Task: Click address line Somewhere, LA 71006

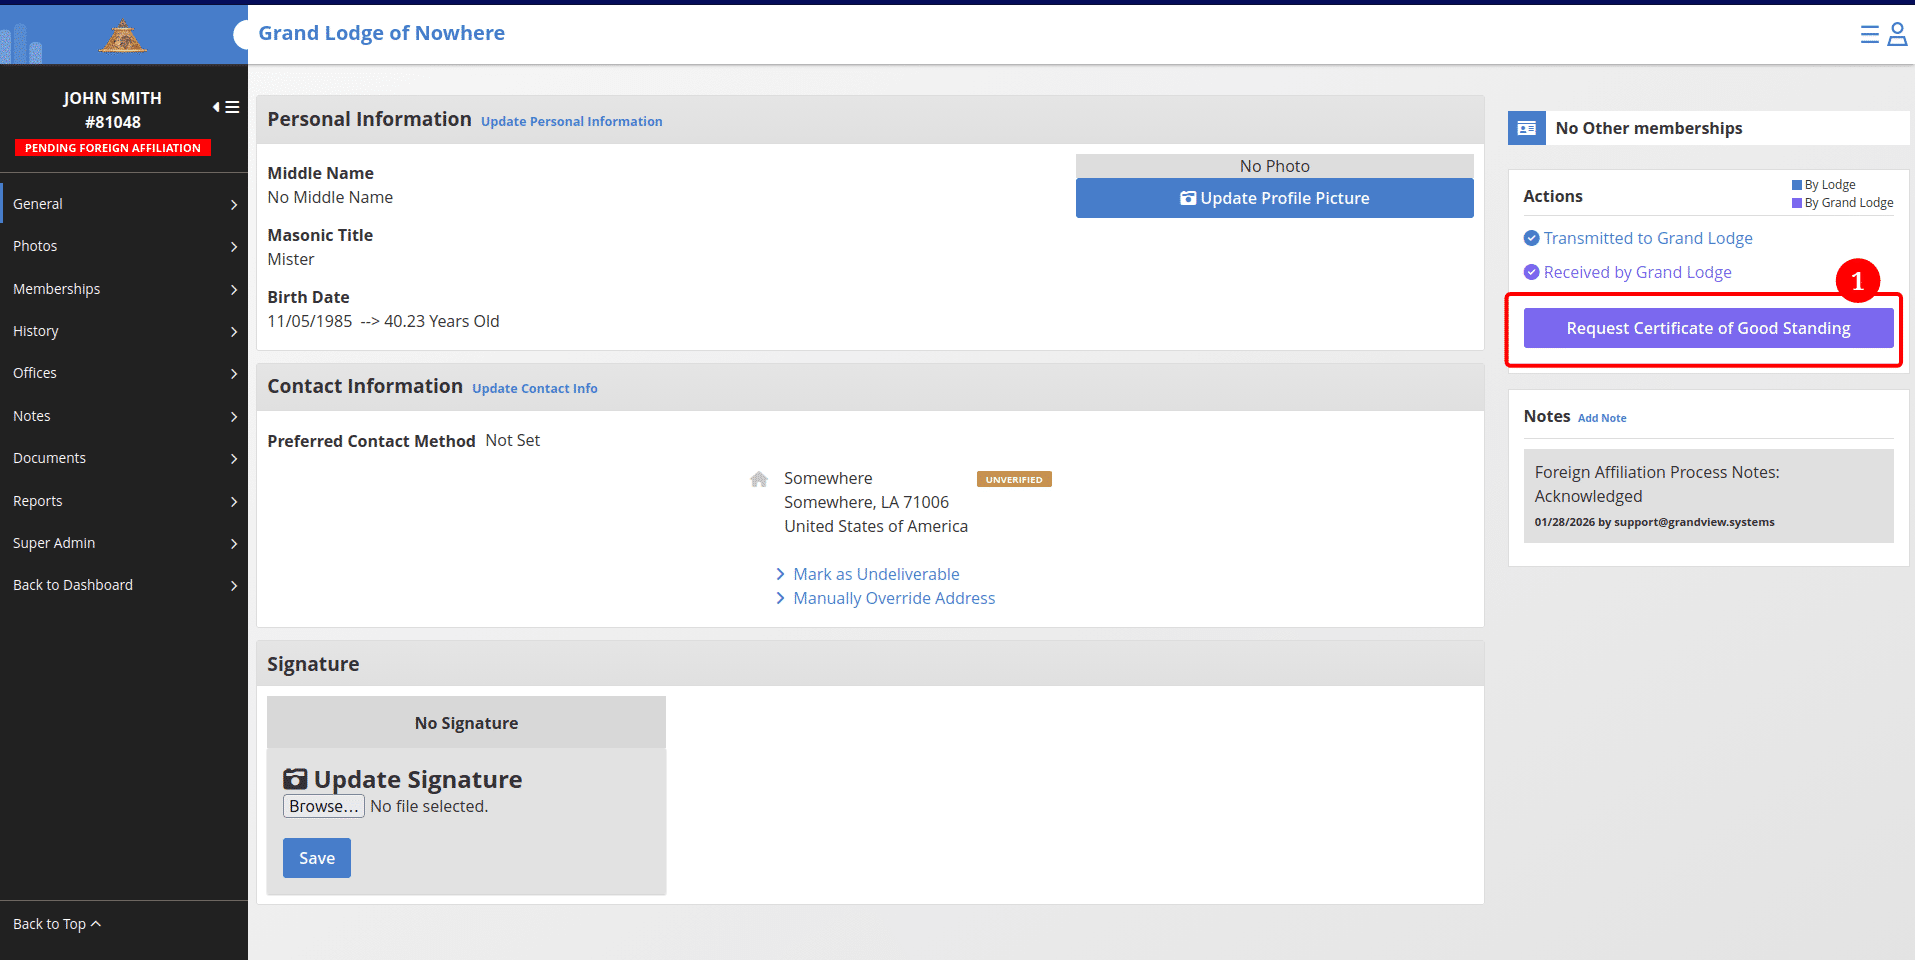Action: coord(866,502)
